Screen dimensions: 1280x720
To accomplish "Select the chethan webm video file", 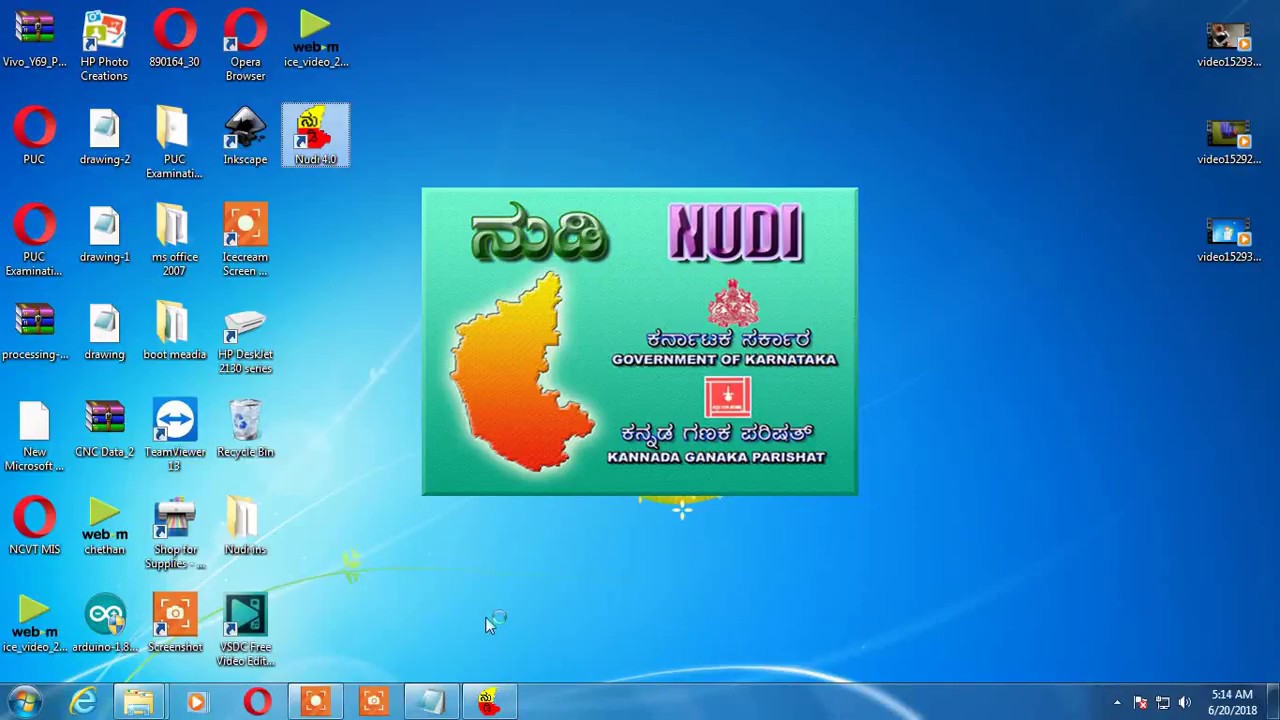I will (105, 526).
